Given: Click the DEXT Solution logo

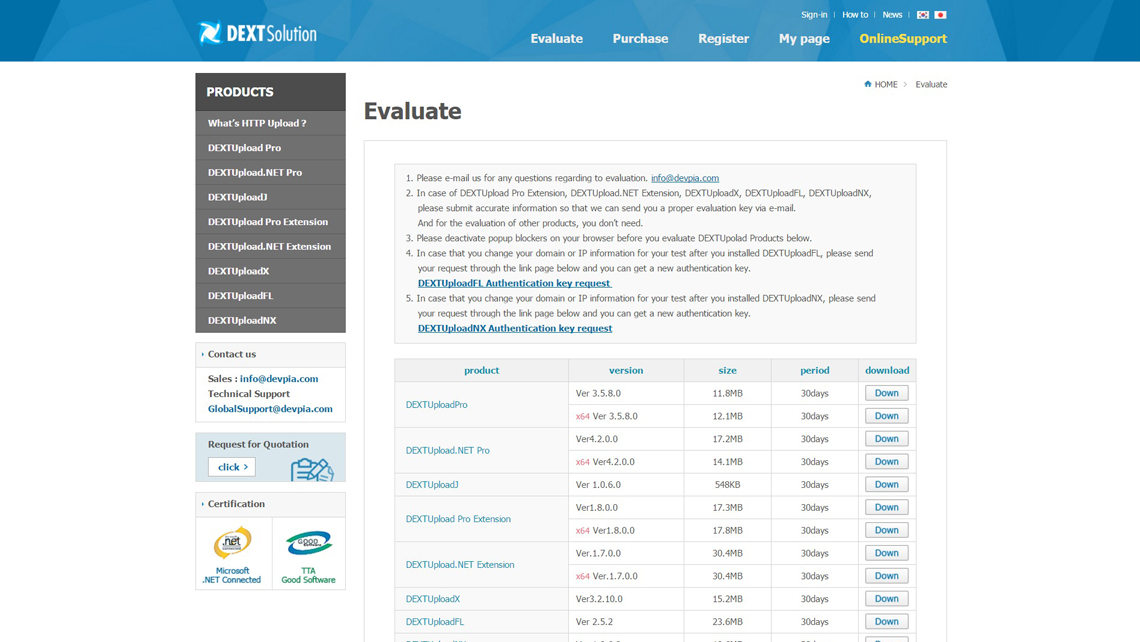Looking at the screenshot, I should tap(256, 32).
